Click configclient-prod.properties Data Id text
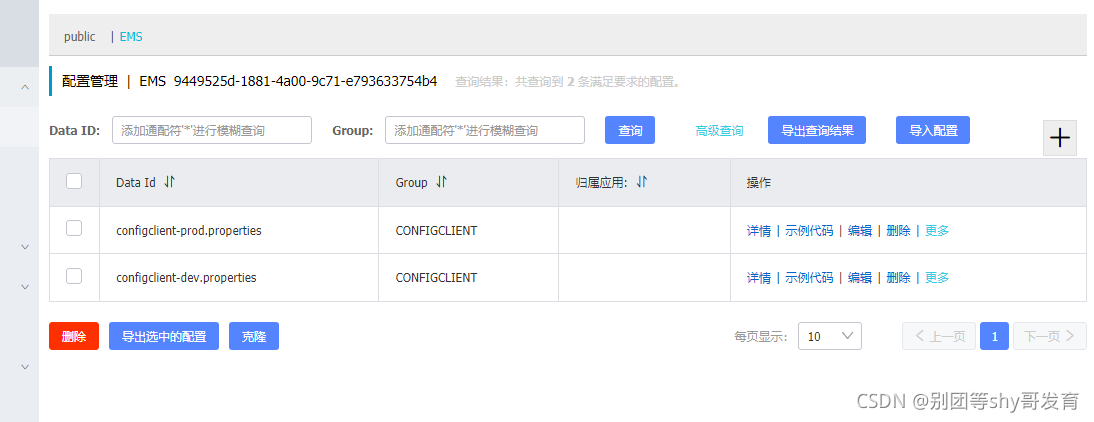The width and height of the screenshot is (1094, 422). tap(189, 230)
